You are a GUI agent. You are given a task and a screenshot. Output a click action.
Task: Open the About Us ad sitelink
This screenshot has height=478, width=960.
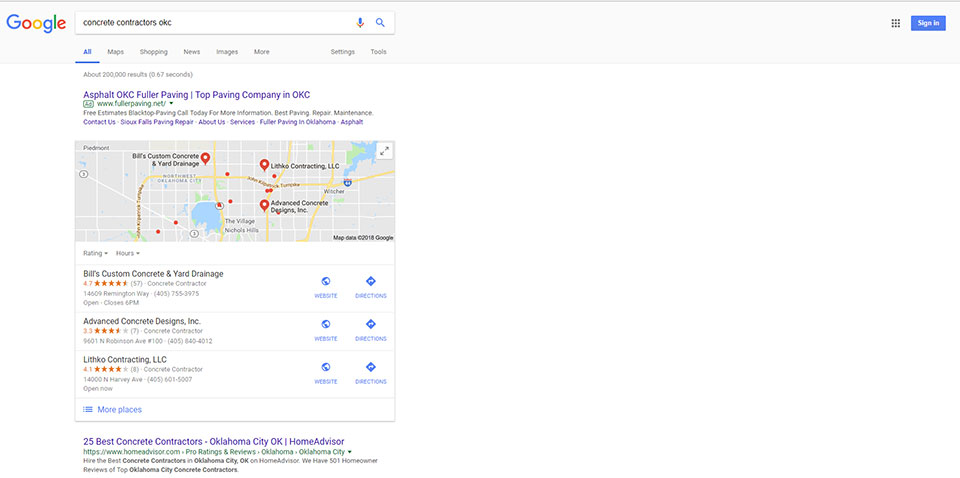coord(212,122)
